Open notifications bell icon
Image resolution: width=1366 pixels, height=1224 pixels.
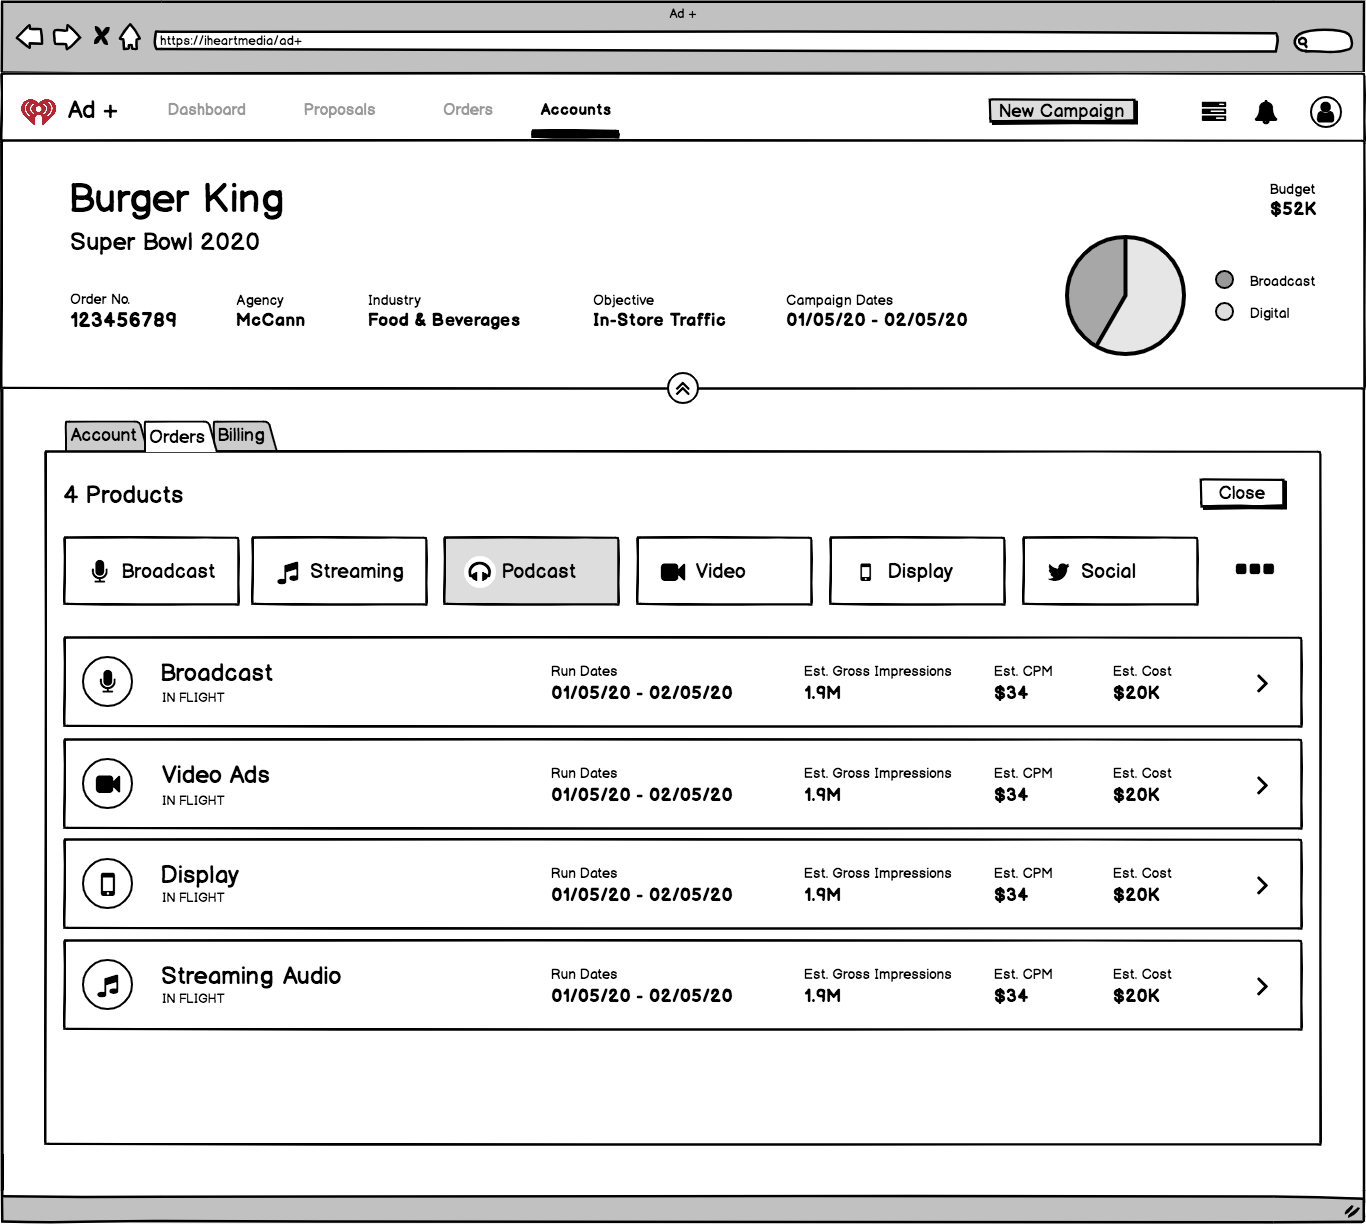[1266, 112]
